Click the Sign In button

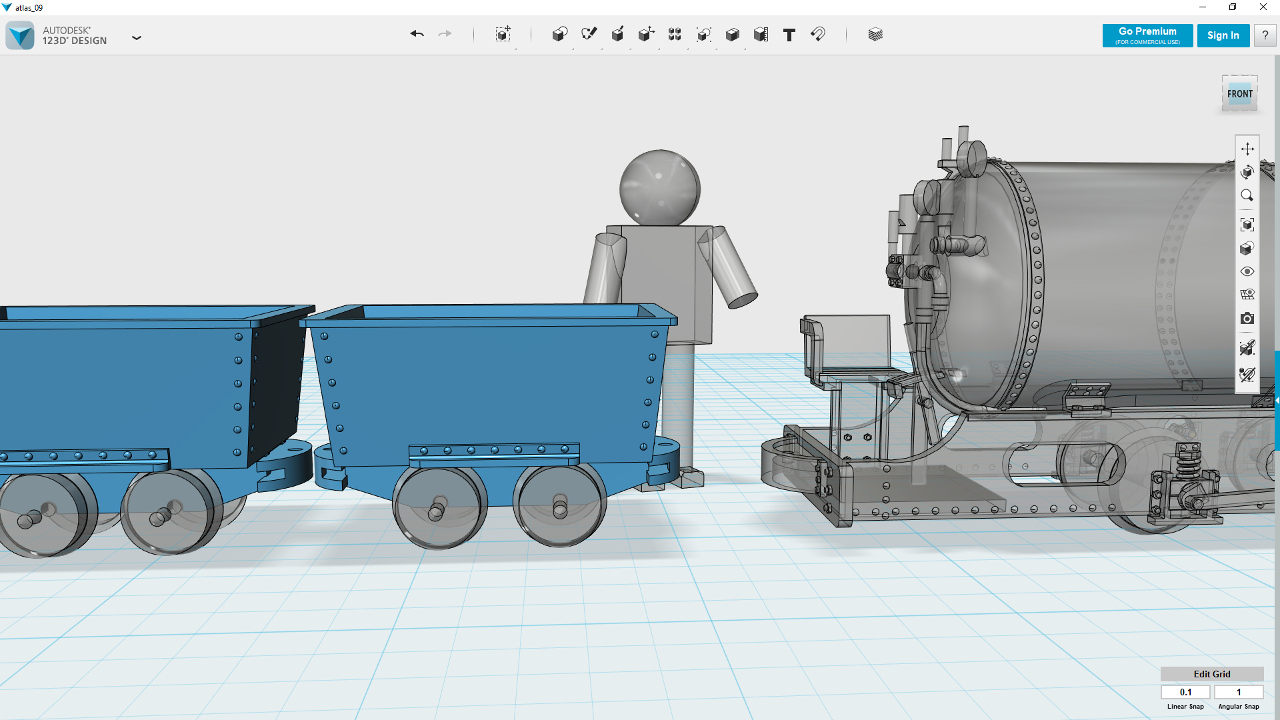click(x=1223, y=35)
